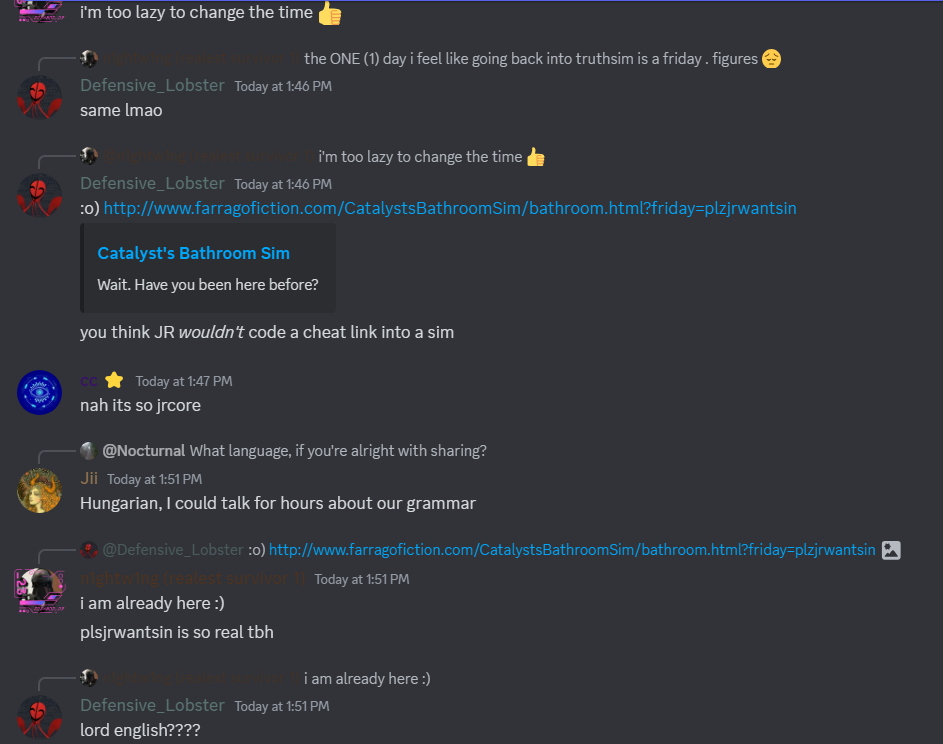Click Jii's golden portrait avatar

(x=39, y=491)
